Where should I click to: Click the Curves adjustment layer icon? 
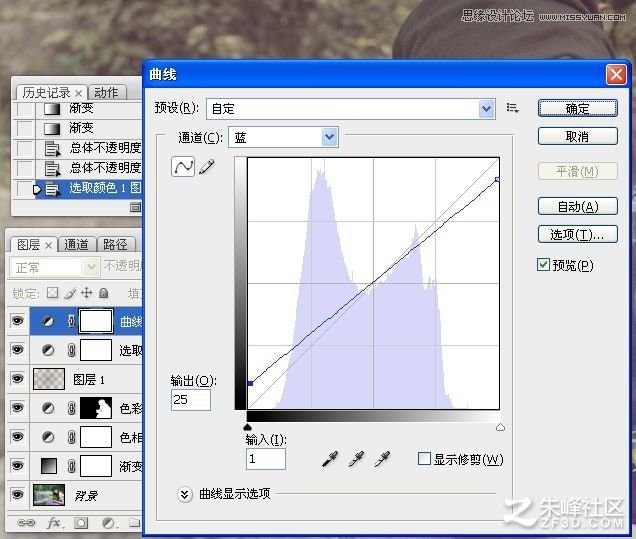point(48,321)
